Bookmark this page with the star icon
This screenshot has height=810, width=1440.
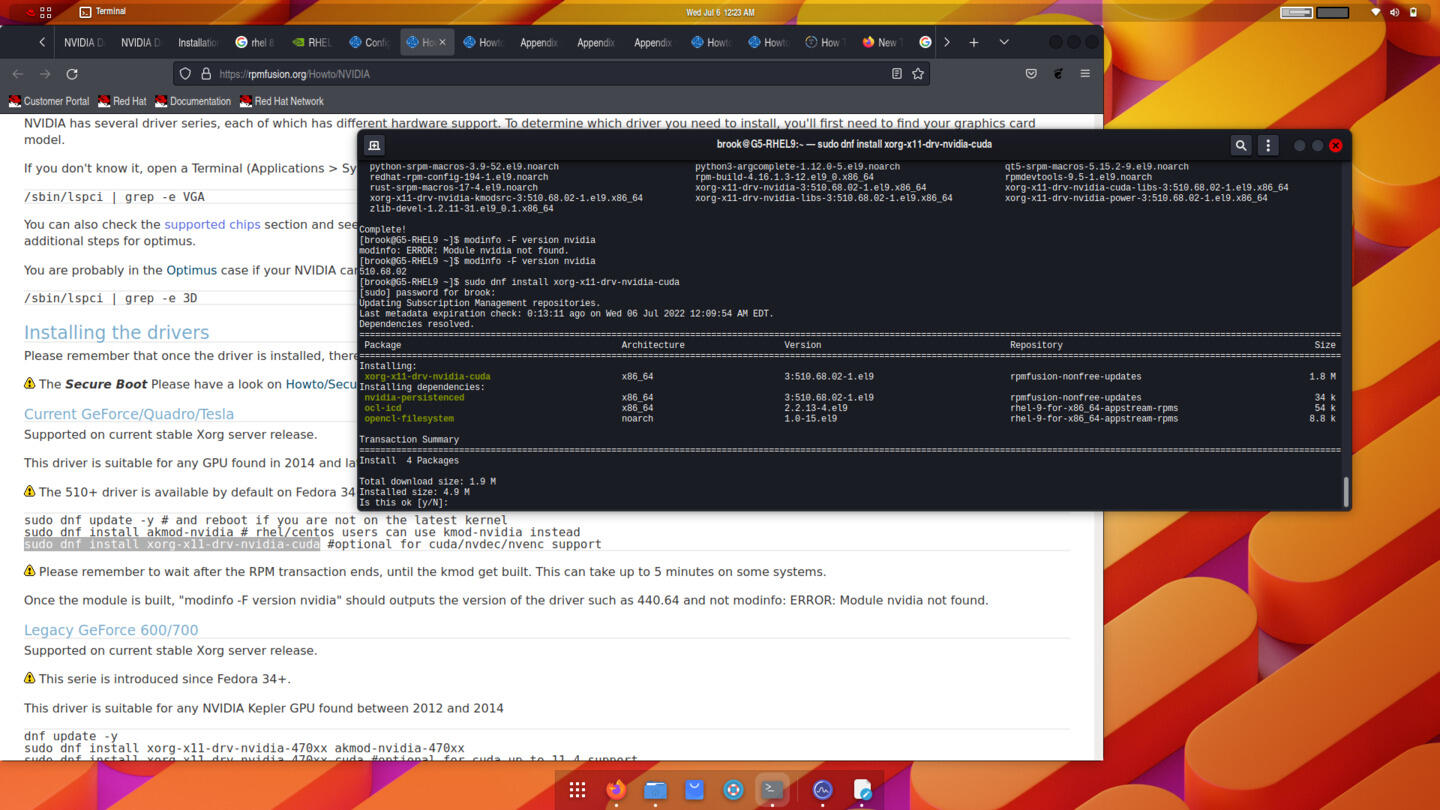[918, 74]
